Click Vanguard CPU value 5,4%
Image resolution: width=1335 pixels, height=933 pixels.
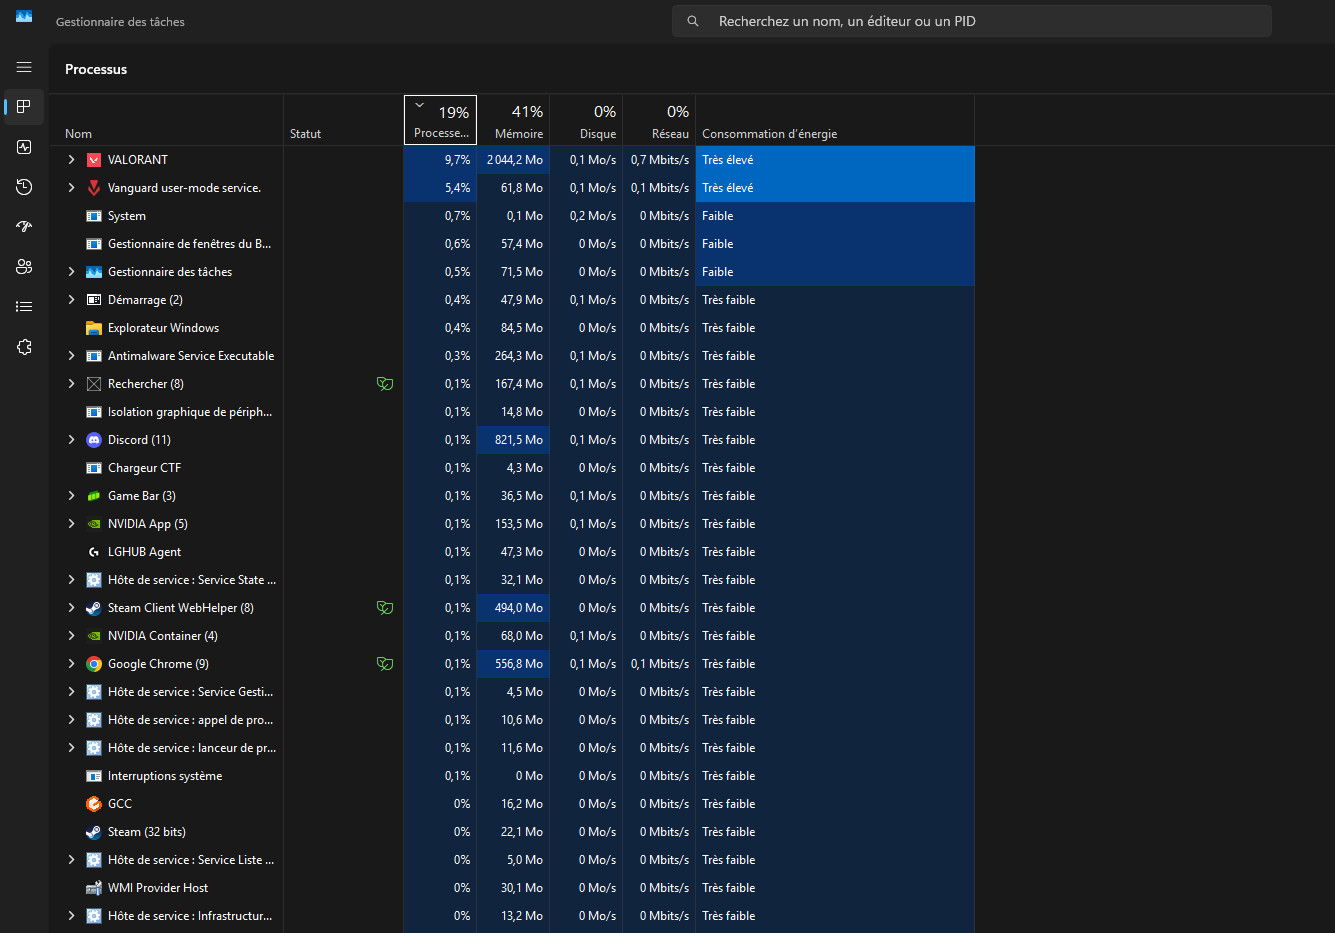457,188
